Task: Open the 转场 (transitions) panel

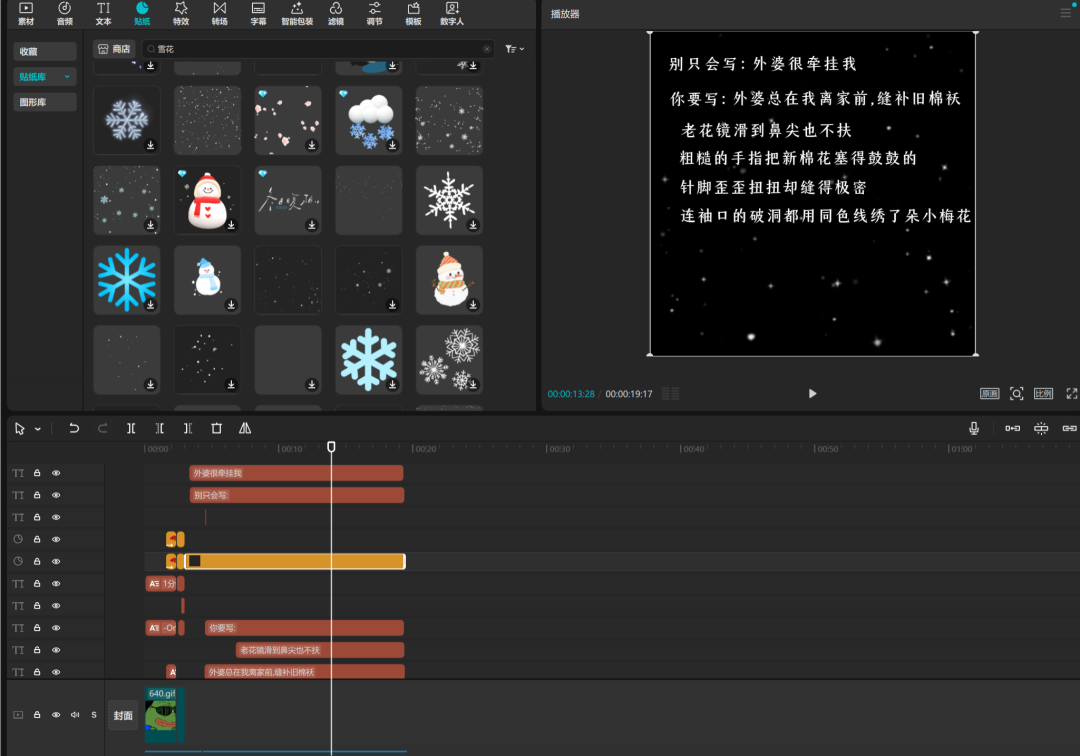Action: tap(219, 13)
